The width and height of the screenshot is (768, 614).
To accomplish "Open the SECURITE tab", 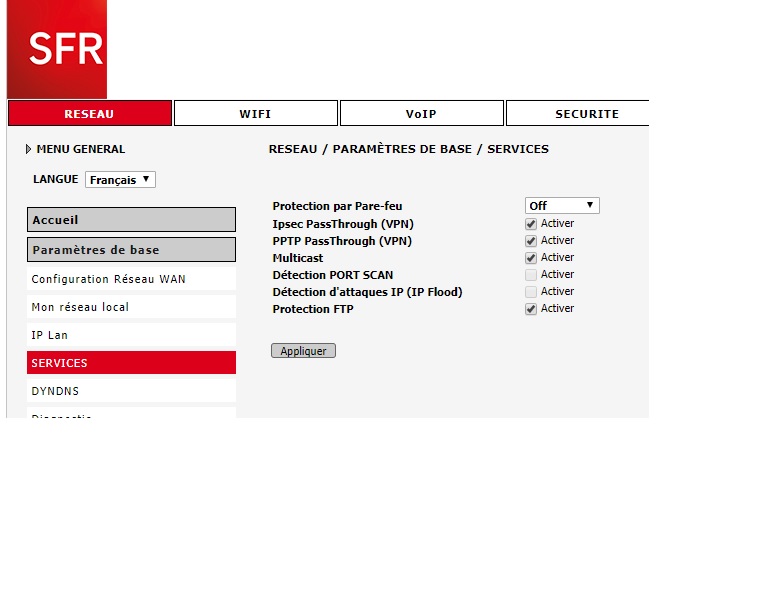I will pos(586,114).
